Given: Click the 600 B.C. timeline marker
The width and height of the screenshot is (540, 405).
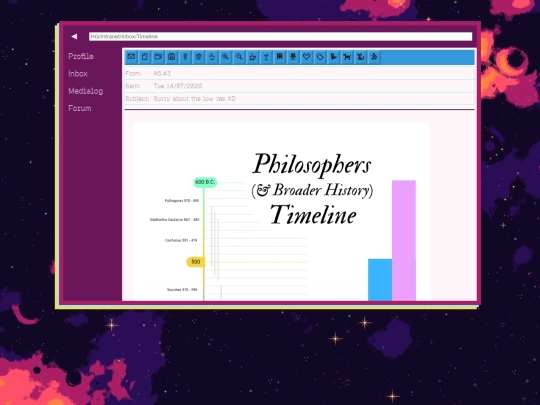Looking at the screenshot, I should [205, 182].
